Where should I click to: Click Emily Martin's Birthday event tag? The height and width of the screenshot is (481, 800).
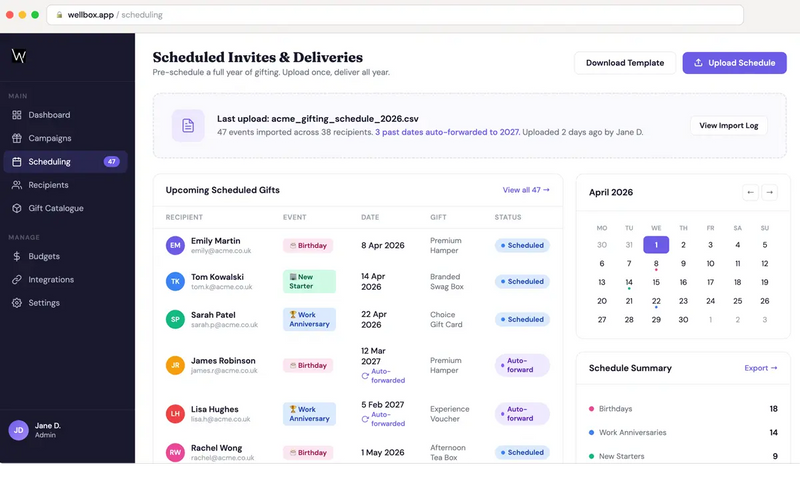pos(308,245)
